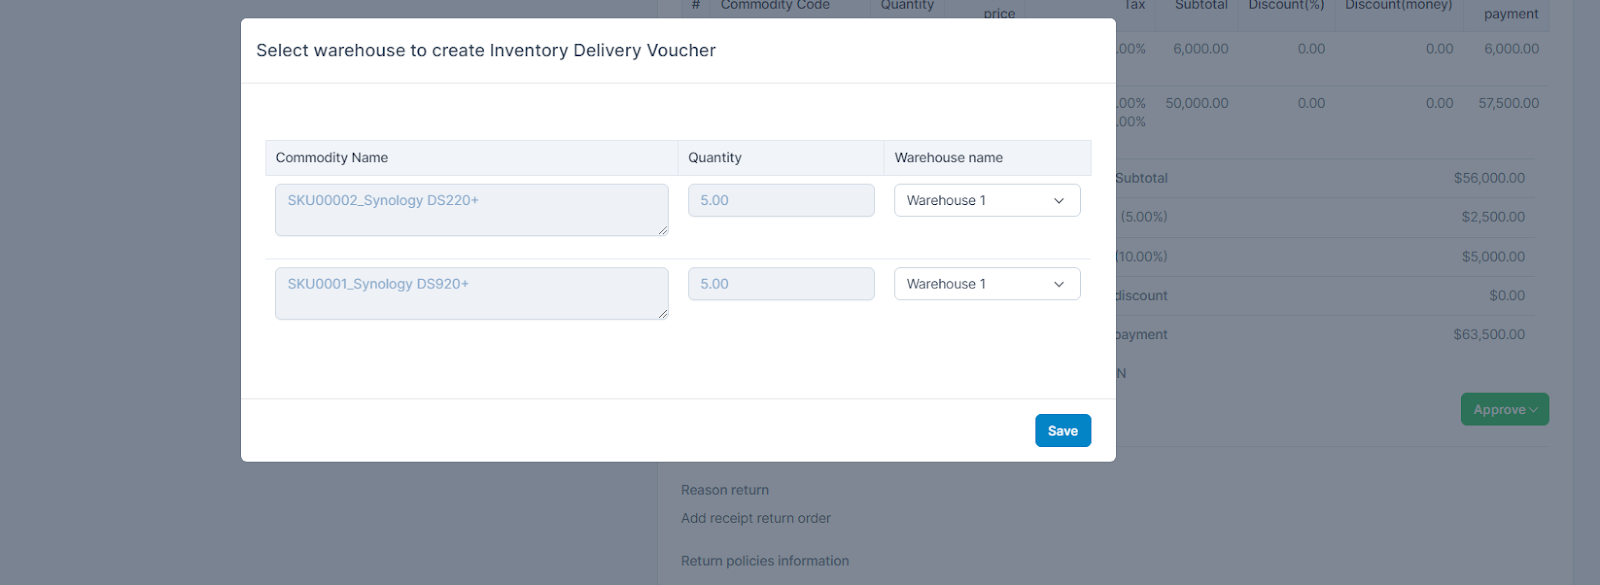Click the resize handle of the DS920+ text area
The height and width of the screenshot is (585, 1600).
tap(663, 314)
